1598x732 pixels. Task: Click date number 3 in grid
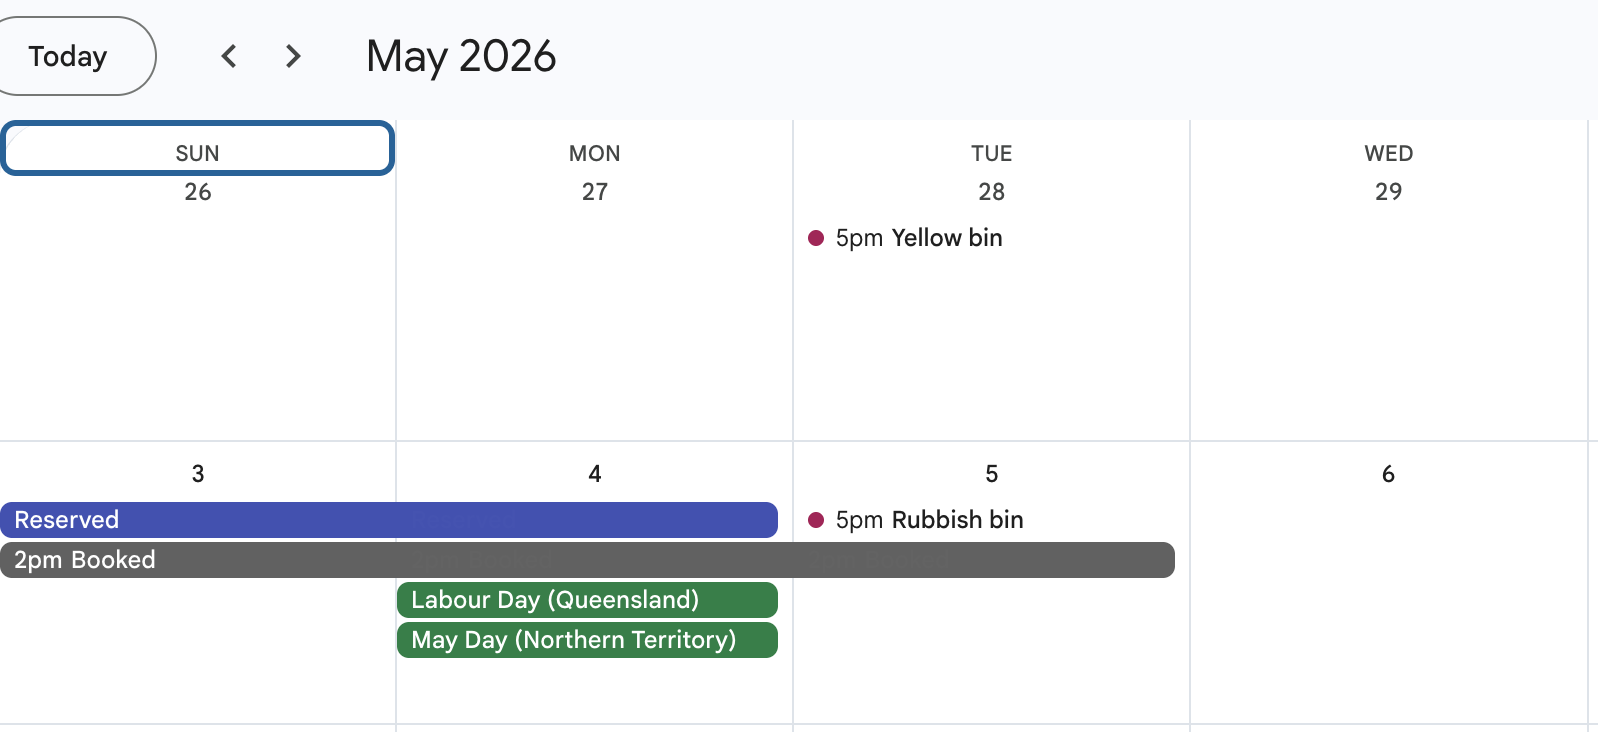tap(198, 474)
